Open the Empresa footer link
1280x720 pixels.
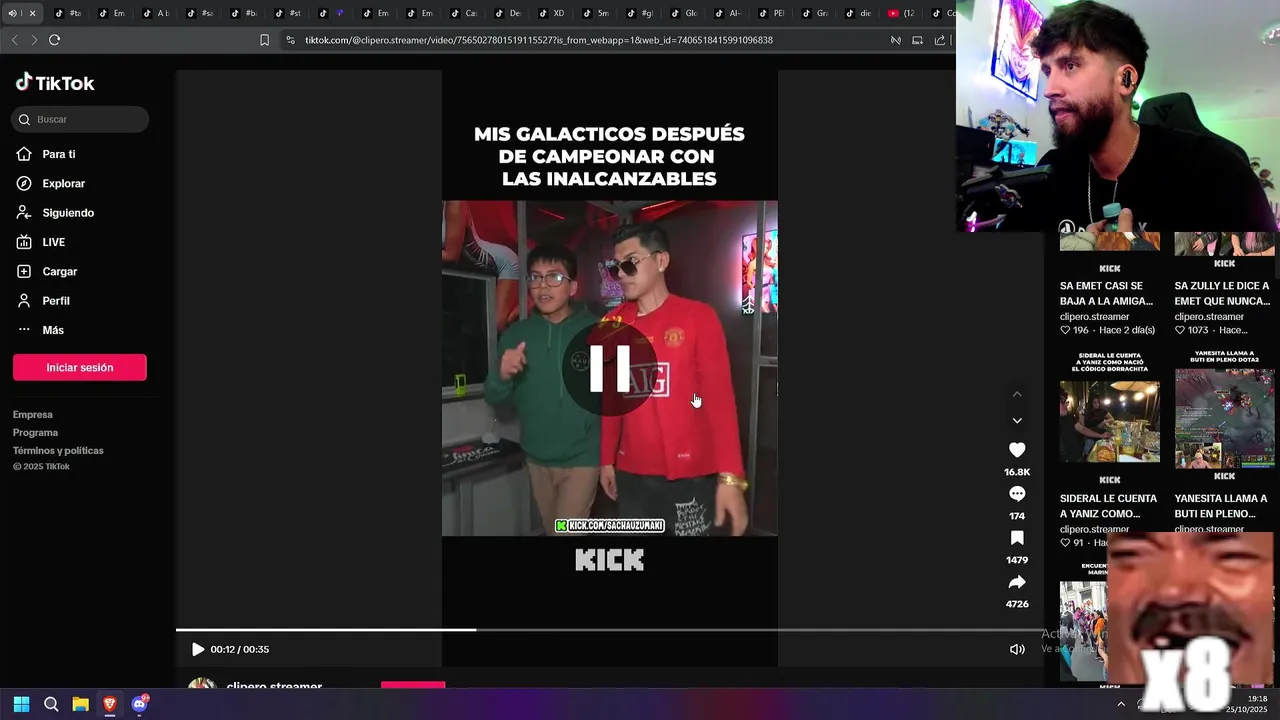(33, 414)
